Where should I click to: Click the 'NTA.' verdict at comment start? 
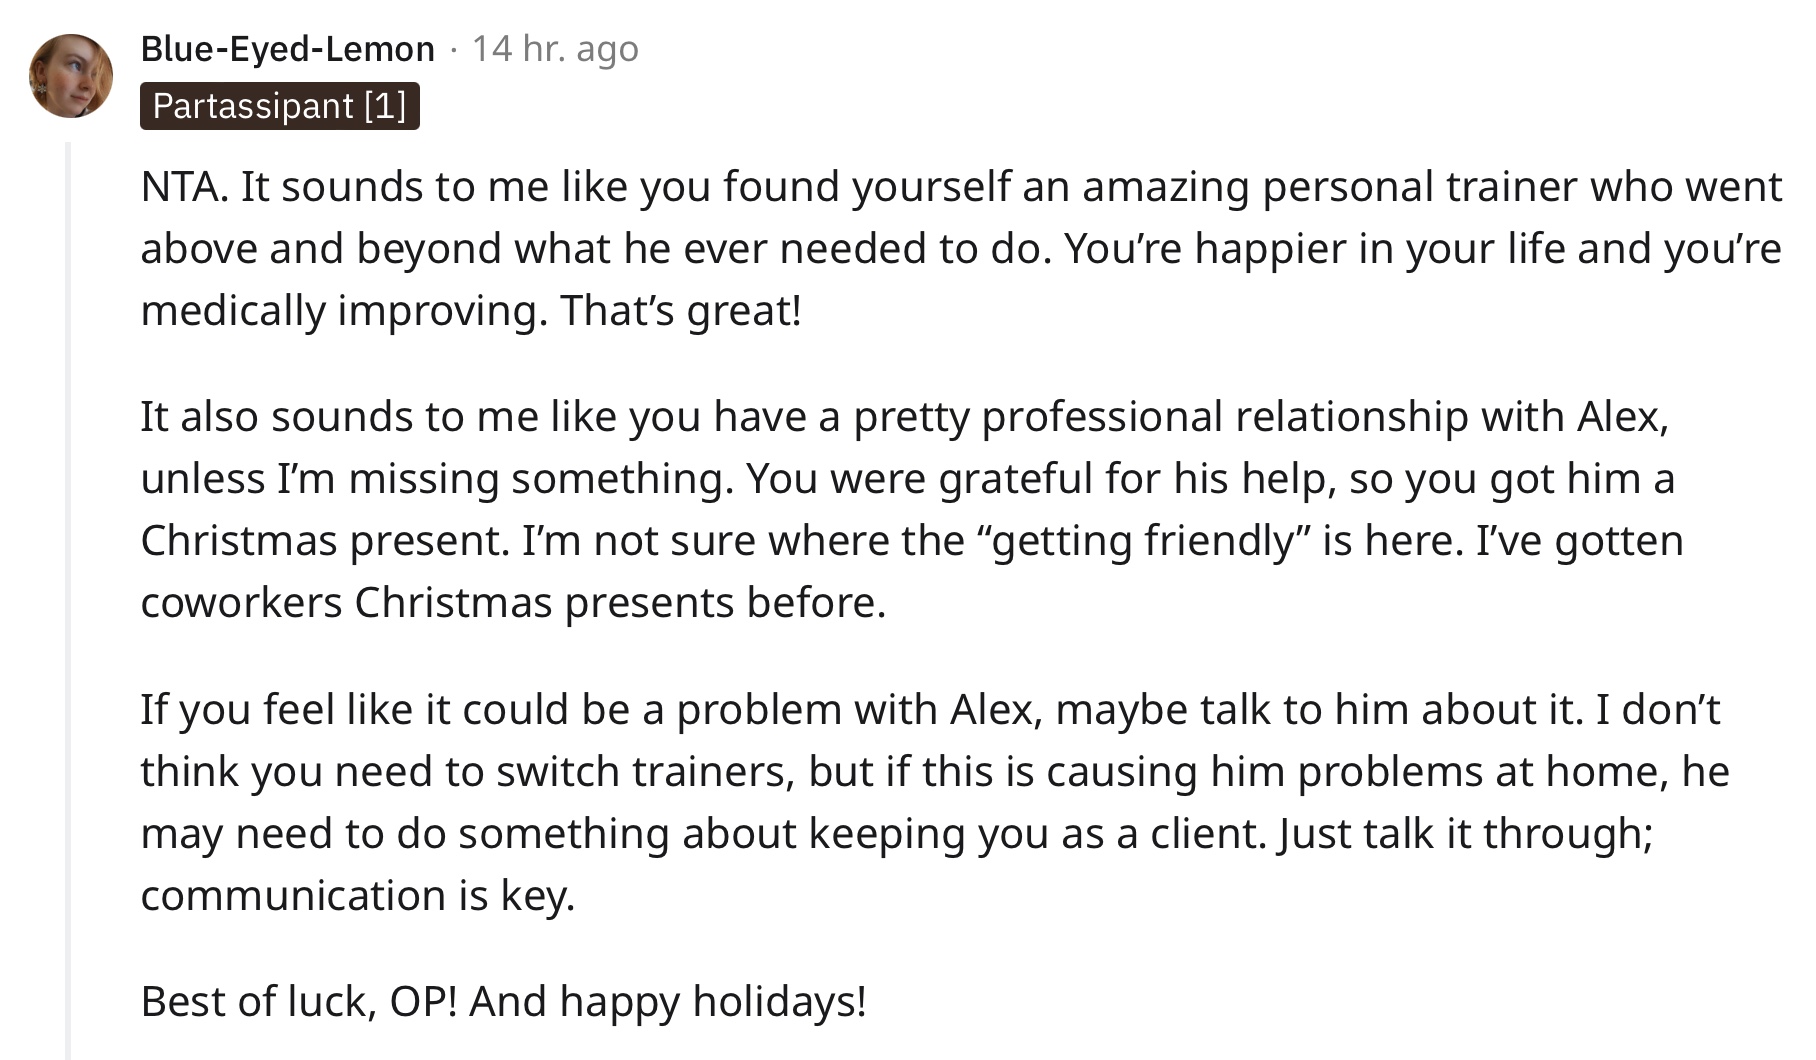point(183,187)
